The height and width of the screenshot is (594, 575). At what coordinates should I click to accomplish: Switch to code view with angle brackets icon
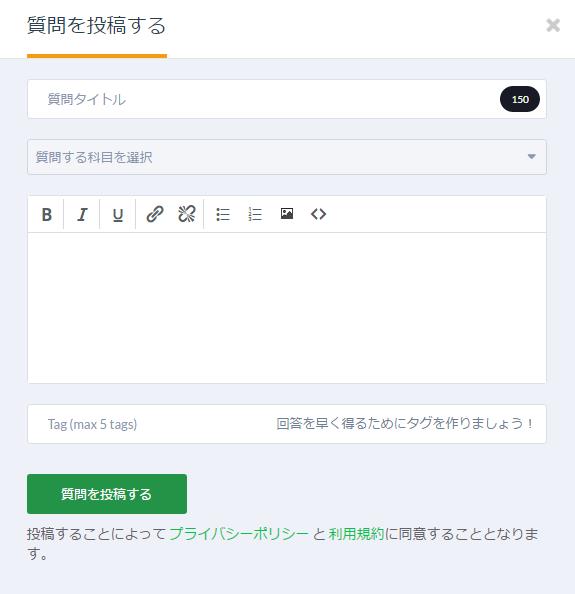coord(319,214)
